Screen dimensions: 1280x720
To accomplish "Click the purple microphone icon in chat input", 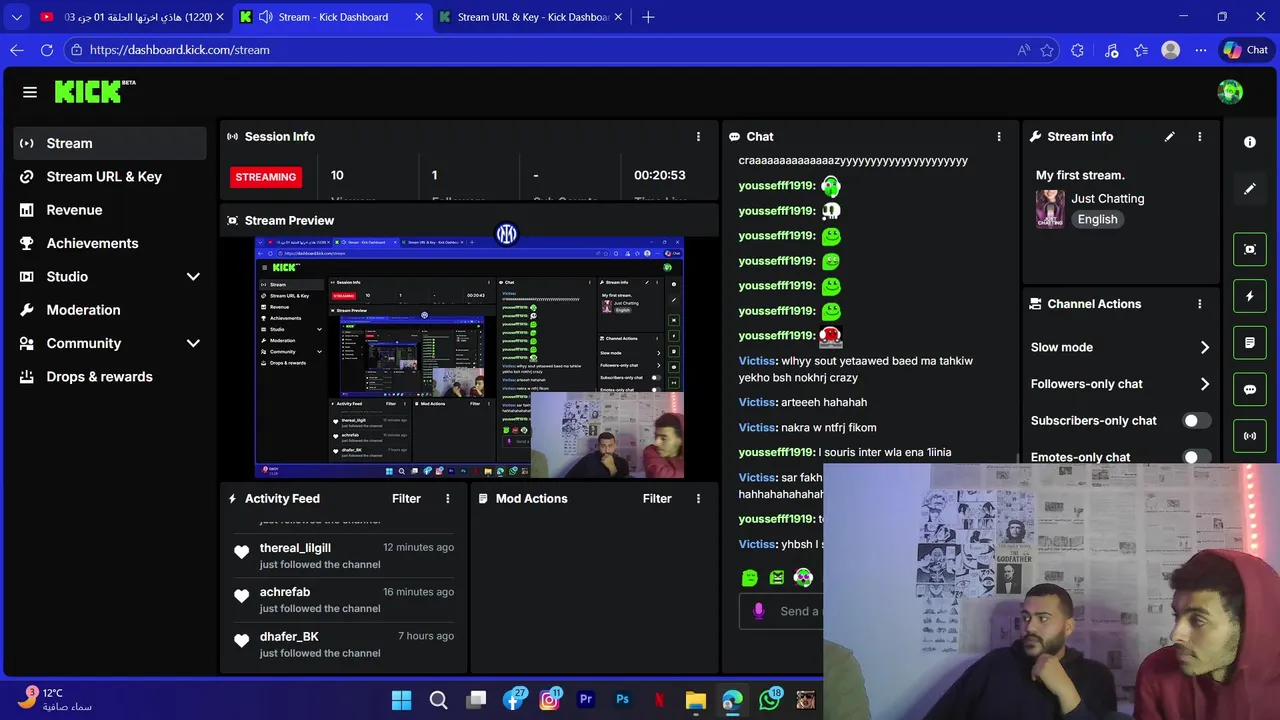I will point(759,611).
